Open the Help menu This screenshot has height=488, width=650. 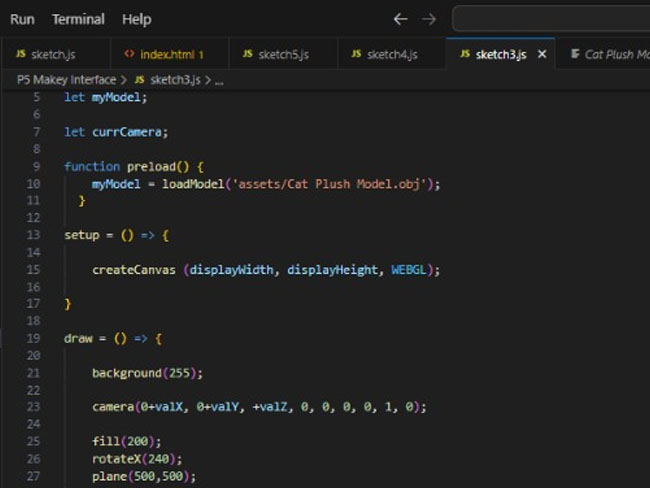point(136,19)
